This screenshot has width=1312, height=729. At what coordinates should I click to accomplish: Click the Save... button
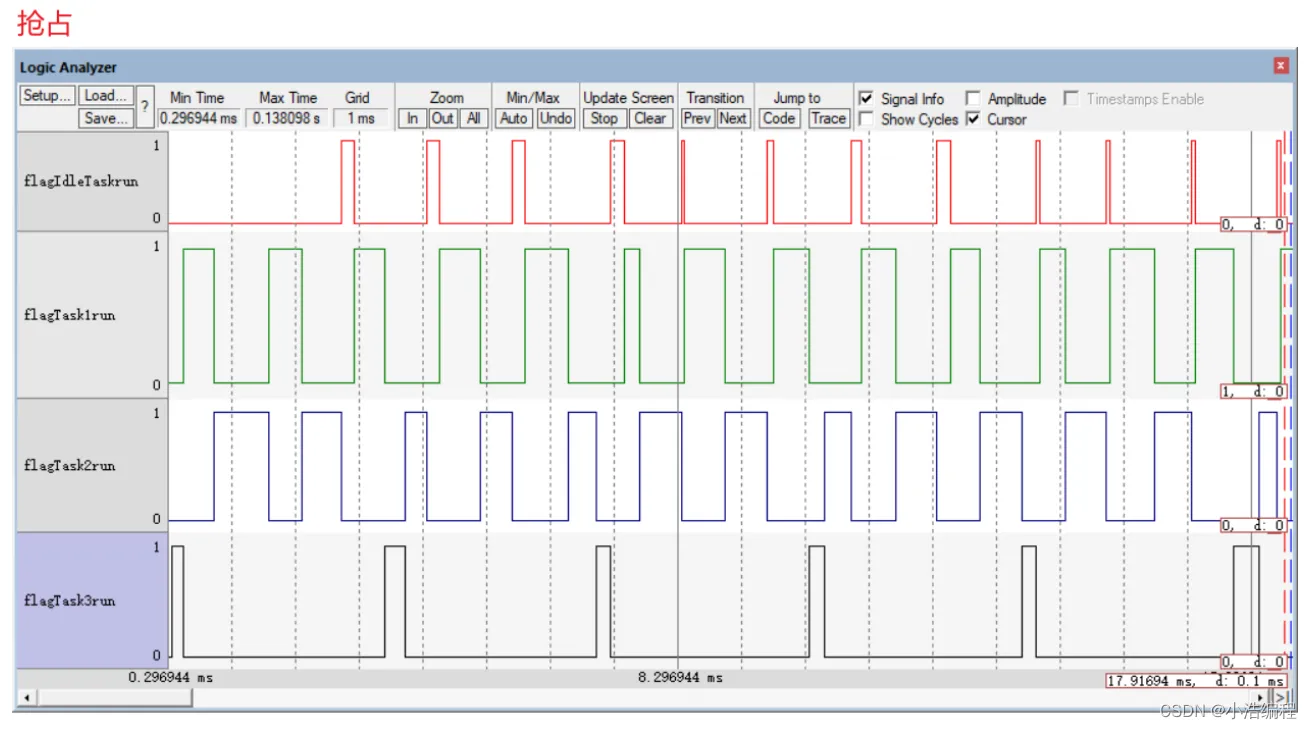click(106, 118)
